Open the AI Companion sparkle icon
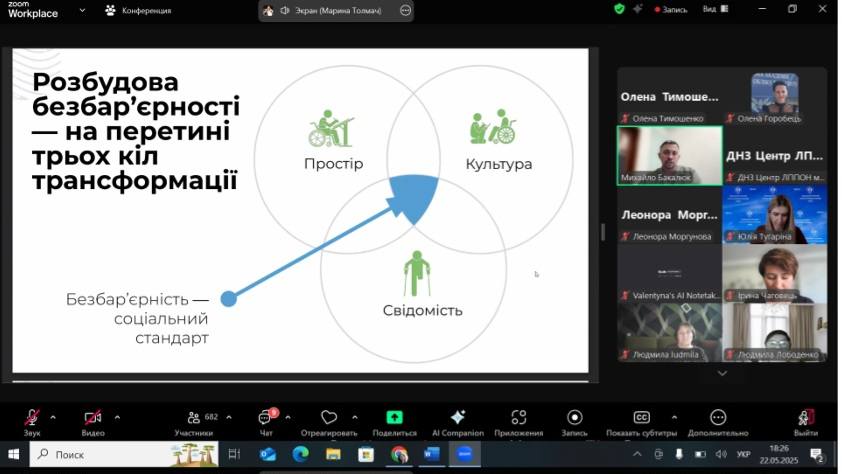Screen dimensions: 842x474 pos(458,418)
